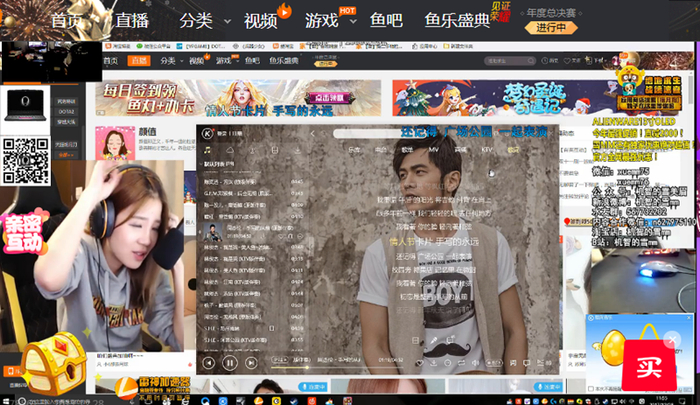This screenshot has height=405, width=700.
Task: Favorite current song with heart icon
Action: tap(419, 363)
